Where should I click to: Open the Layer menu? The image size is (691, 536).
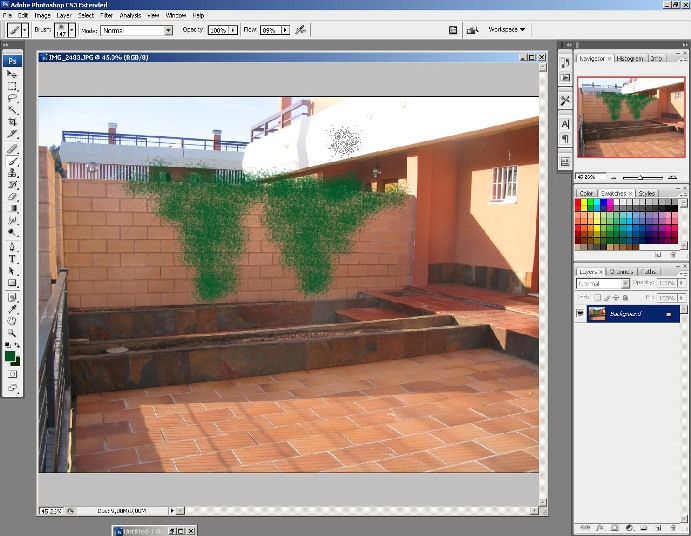[x=64, y=15]
